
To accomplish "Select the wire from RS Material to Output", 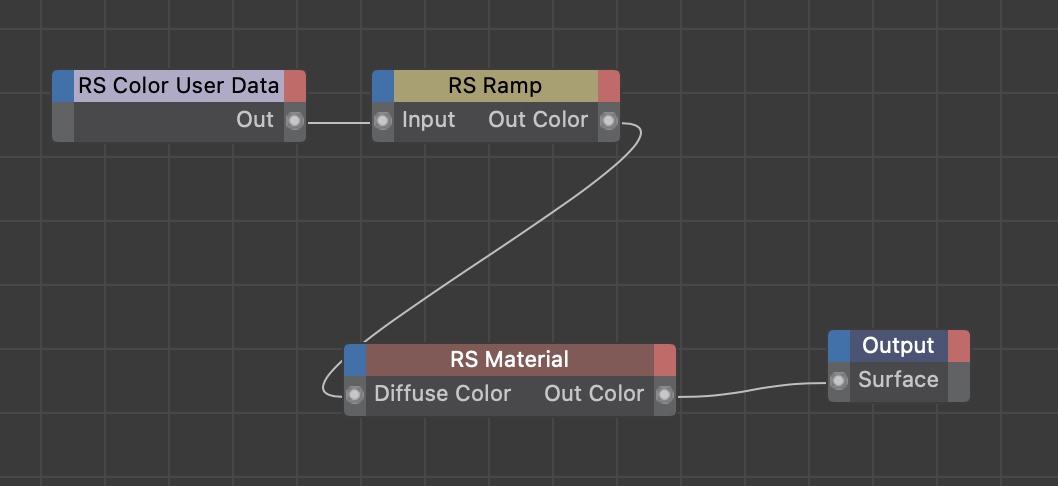I will 750,390.
